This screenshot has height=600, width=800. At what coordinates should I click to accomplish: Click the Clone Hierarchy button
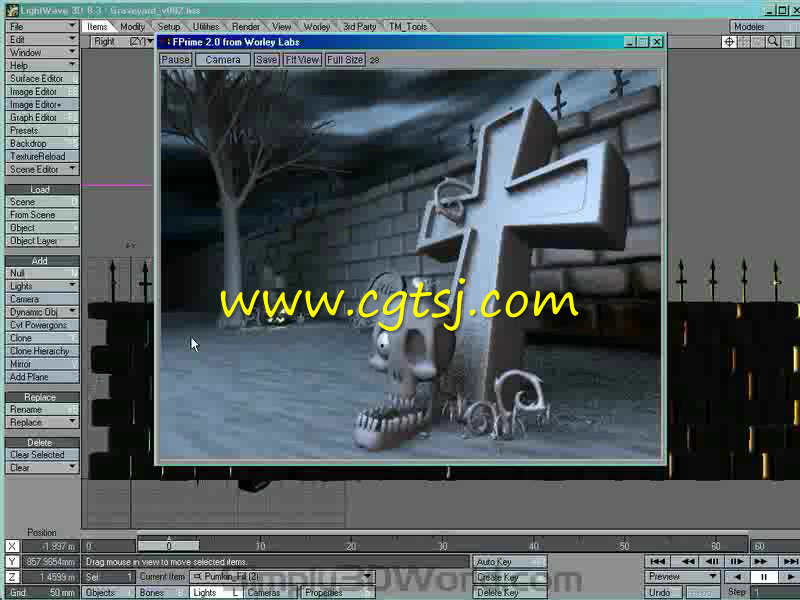pos(42,351)
